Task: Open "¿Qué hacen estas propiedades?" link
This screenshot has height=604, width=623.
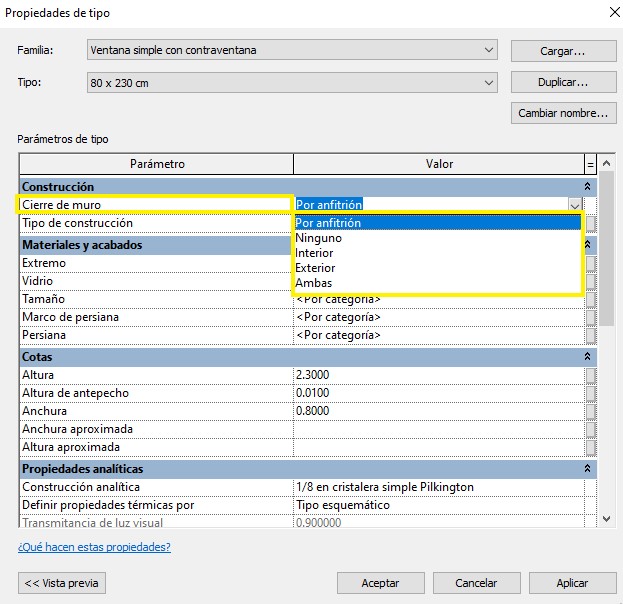Action: [94, 547]
